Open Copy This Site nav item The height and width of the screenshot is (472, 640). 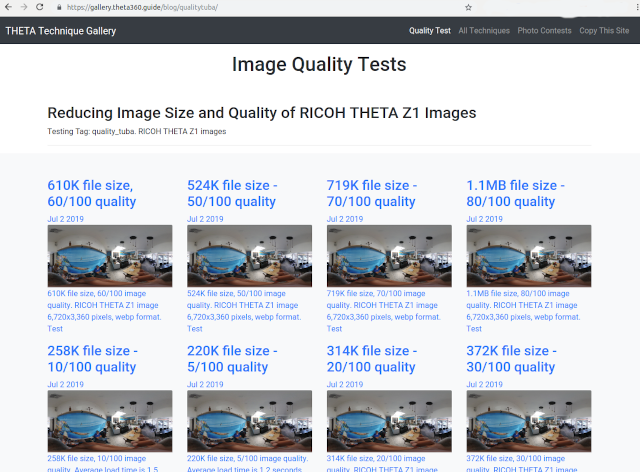coord(604,31)
